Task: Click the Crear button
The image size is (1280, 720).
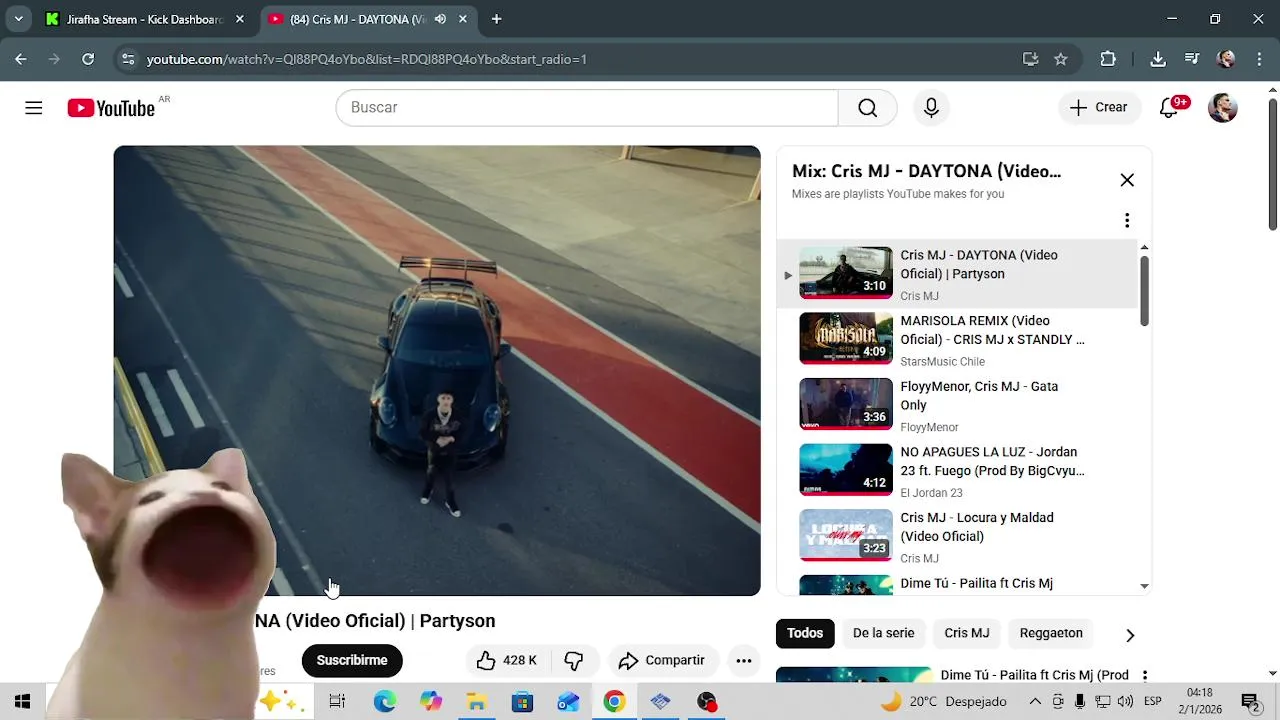Action: coord(1099,108)
